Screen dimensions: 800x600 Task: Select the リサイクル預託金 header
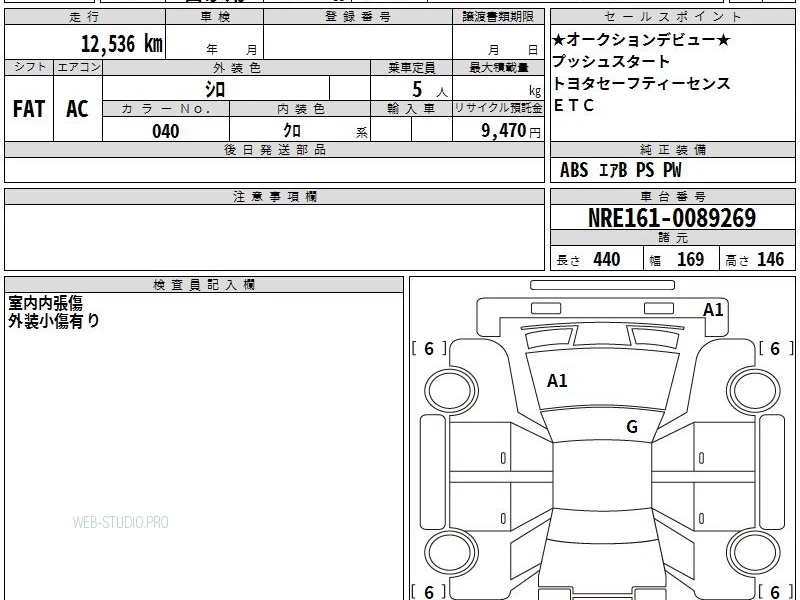(498, 108)
